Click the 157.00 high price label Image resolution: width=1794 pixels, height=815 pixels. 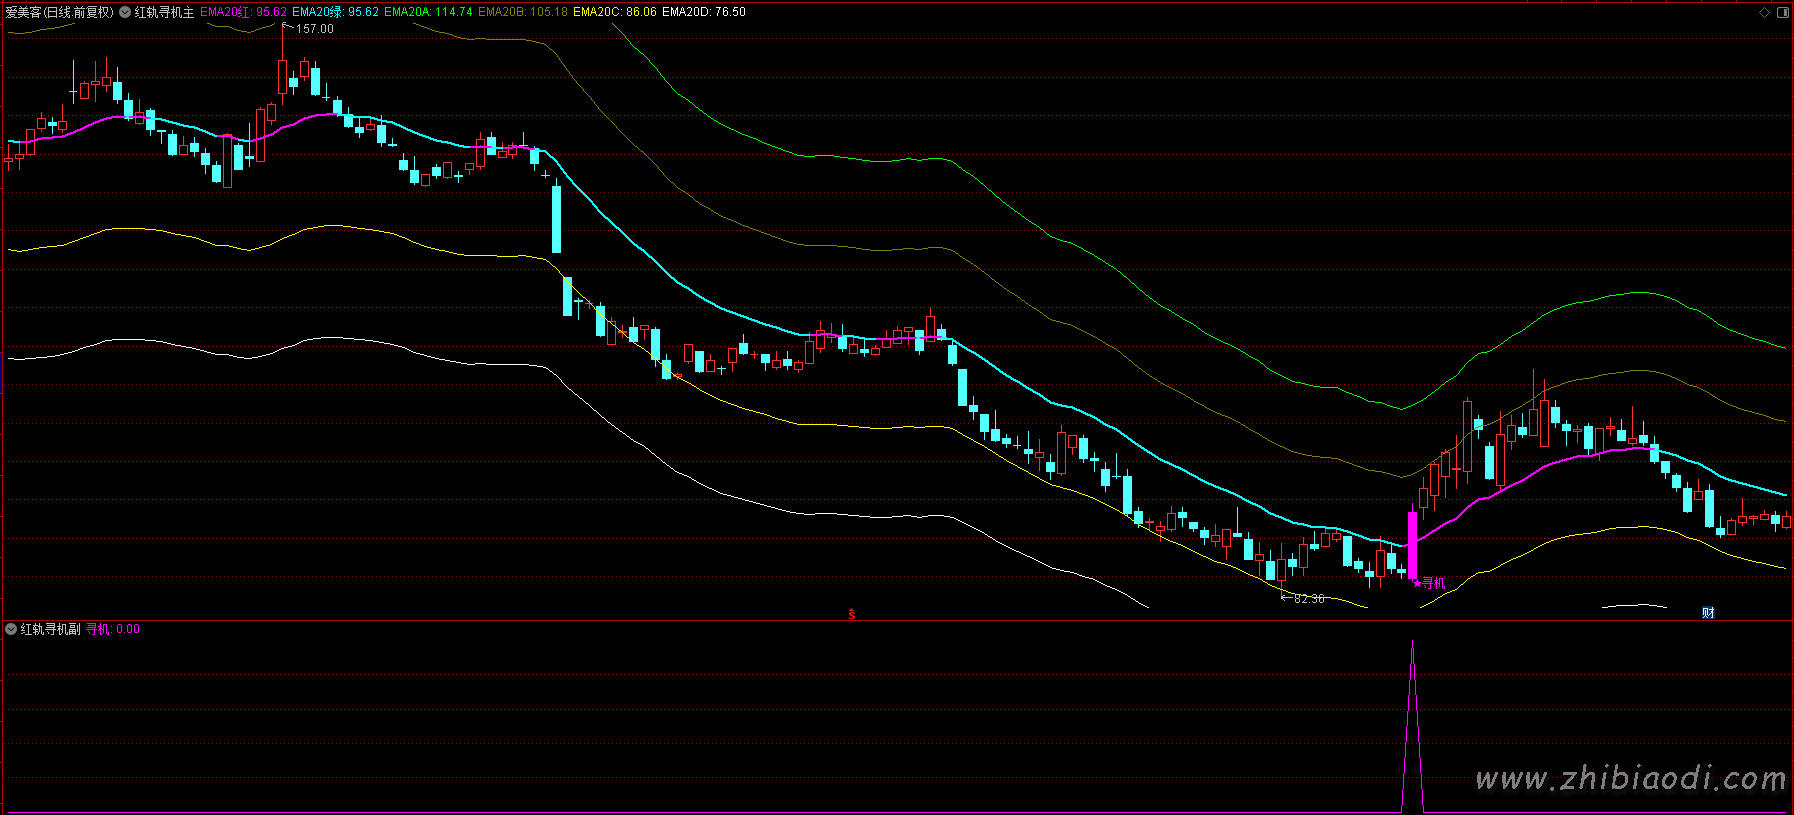[x=314, y=29]
